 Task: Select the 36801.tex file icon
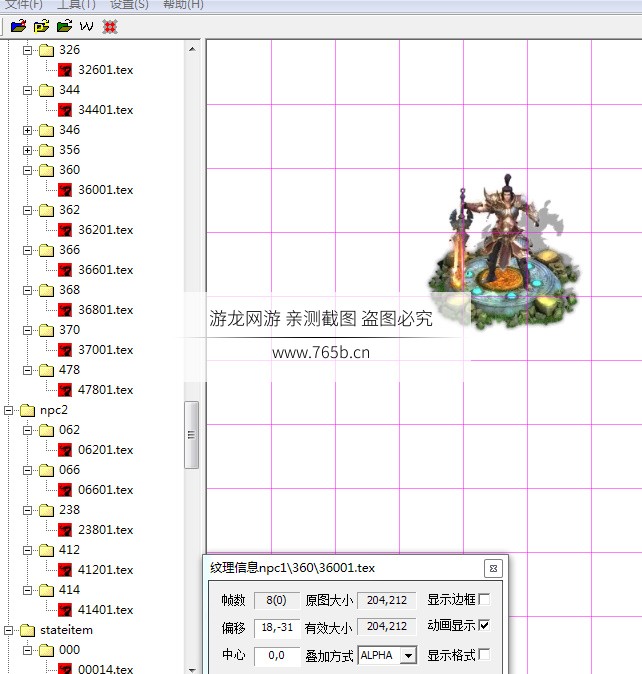click(x=65, y=309)
